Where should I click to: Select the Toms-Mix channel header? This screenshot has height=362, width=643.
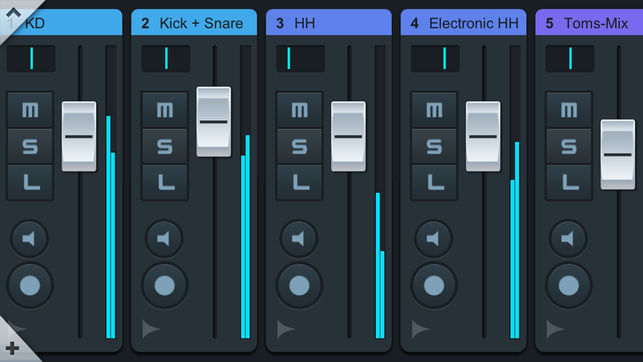click(x=589, y=23)
